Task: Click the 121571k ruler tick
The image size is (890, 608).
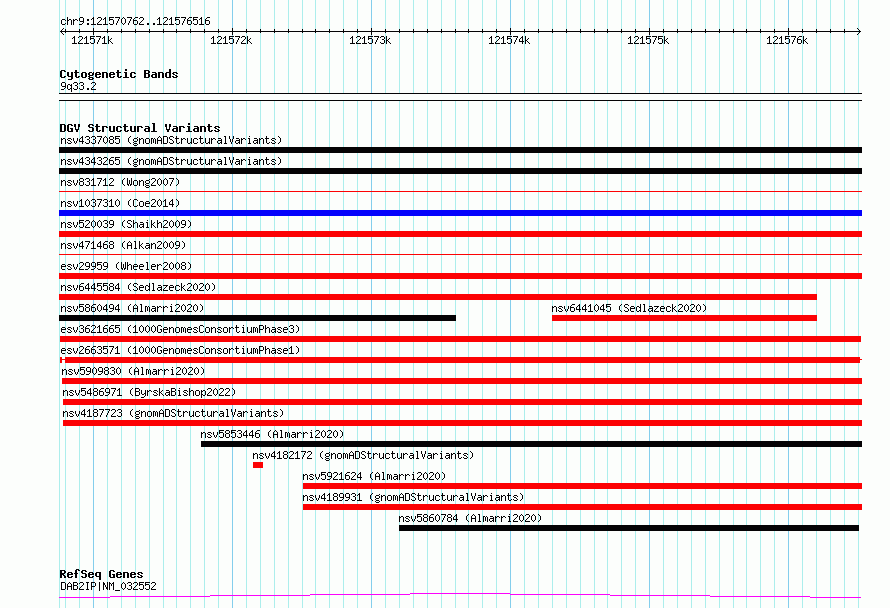Action: (92, 40)
